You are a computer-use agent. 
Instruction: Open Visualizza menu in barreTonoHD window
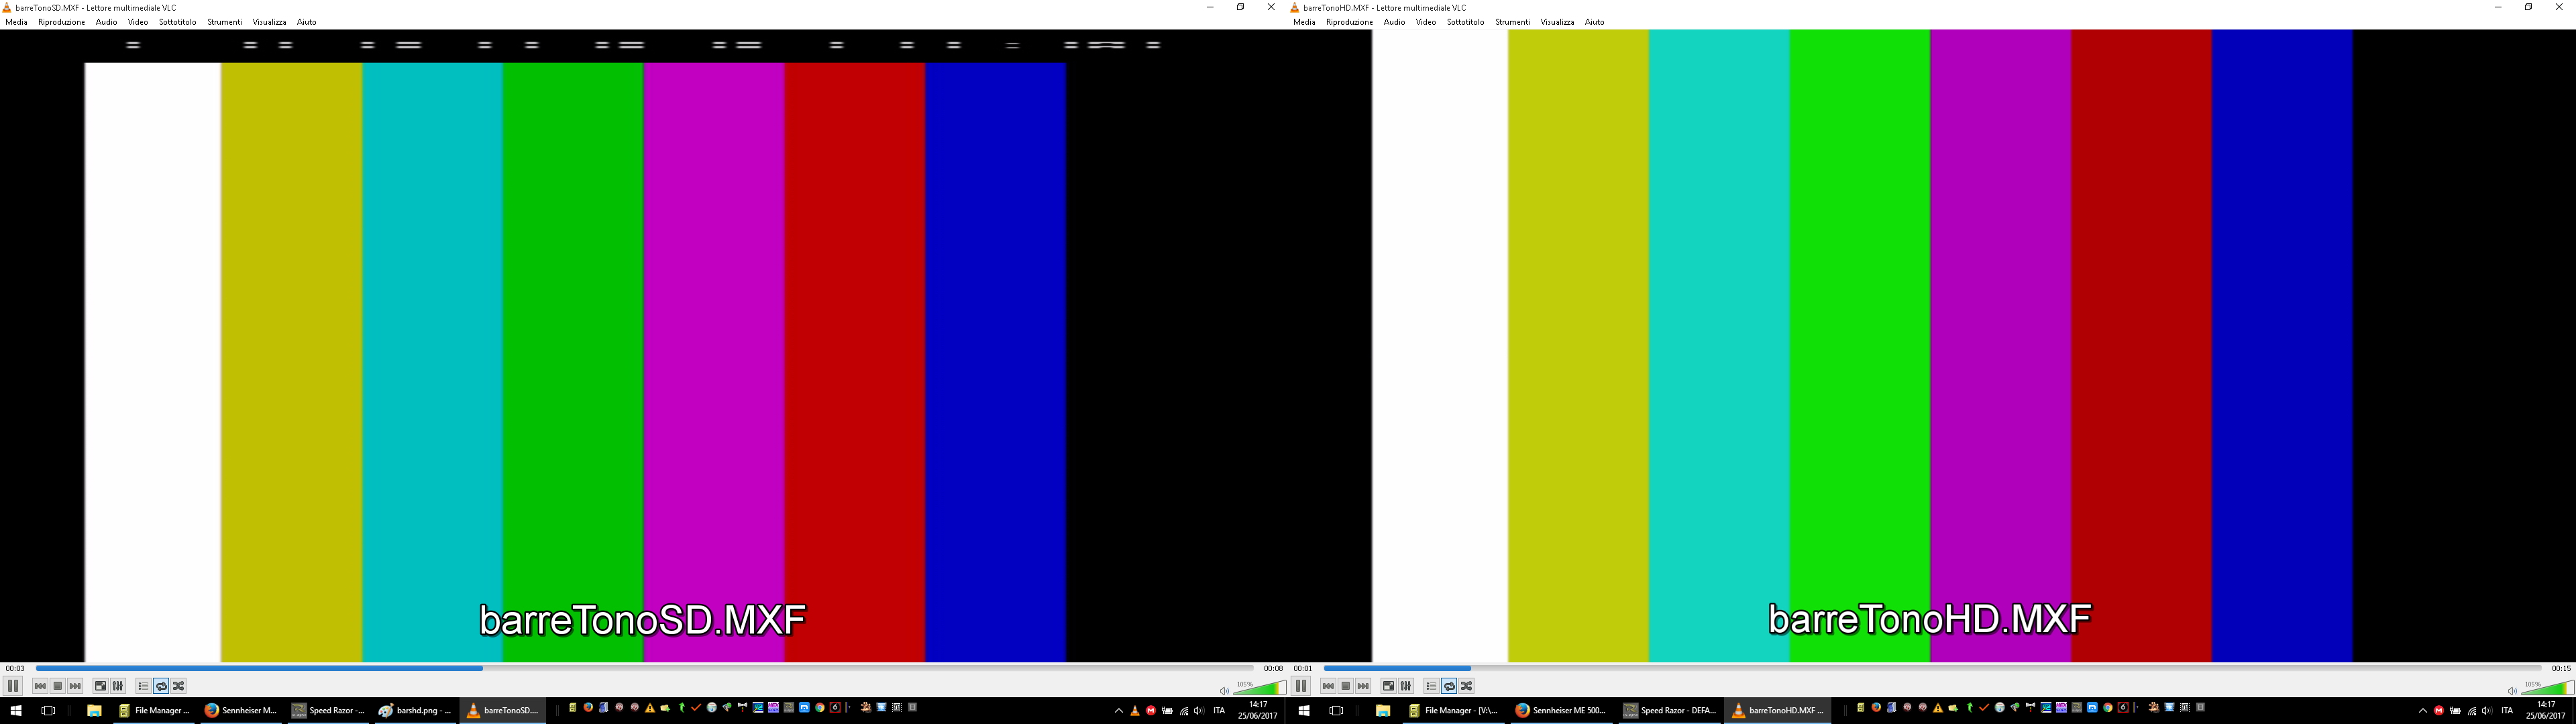pos(1557,22)
